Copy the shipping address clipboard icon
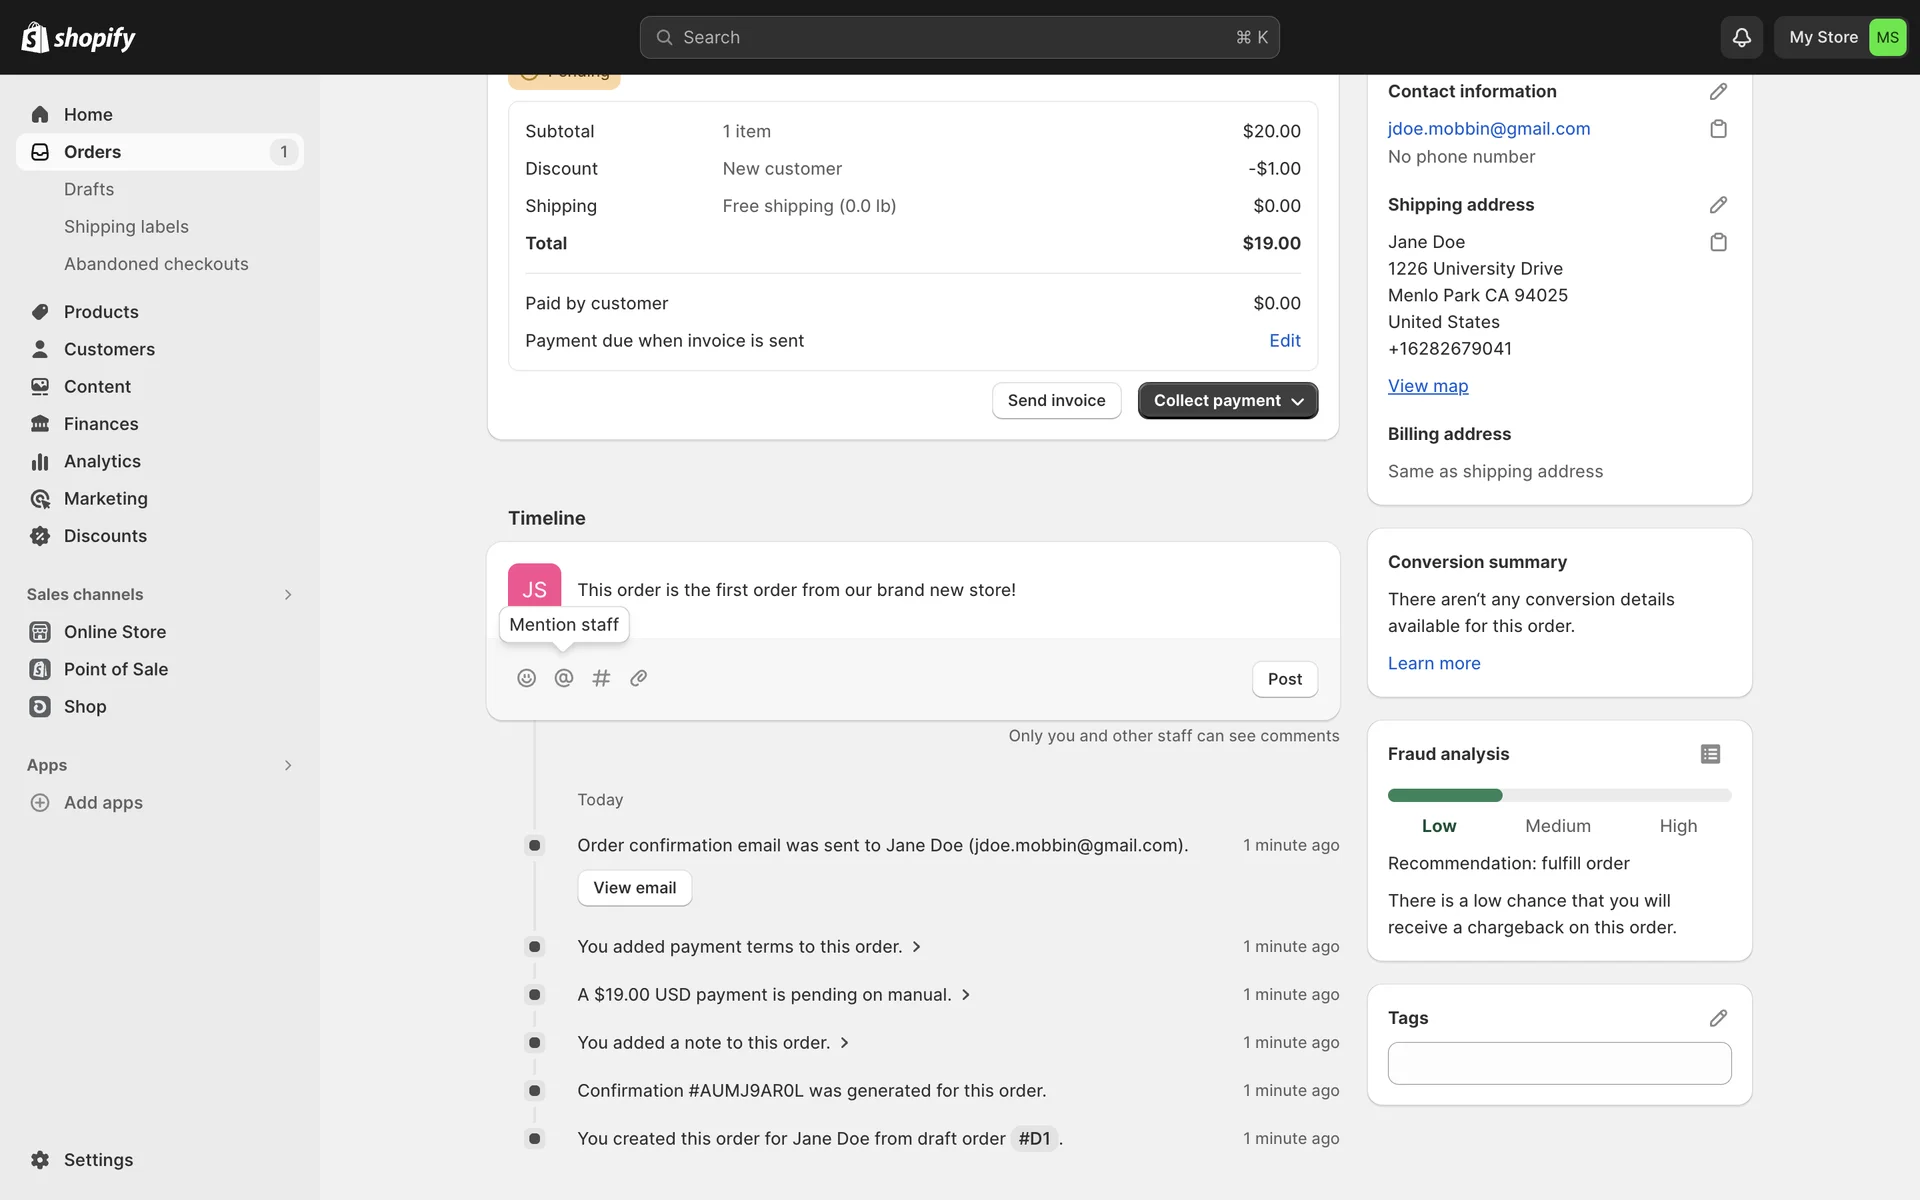The height and width of the screenshot is (1200, 1920). coord(1718,242)
